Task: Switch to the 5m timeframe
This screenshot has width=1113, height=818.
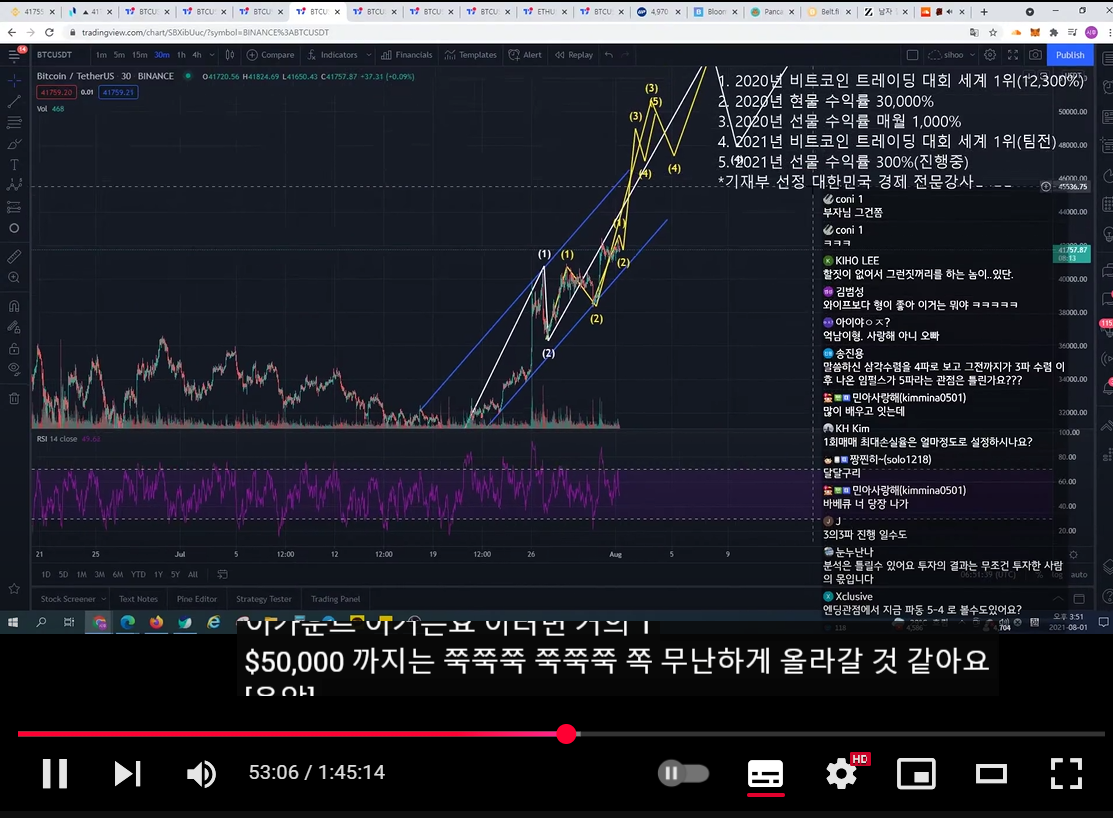Action: point(119,55)
